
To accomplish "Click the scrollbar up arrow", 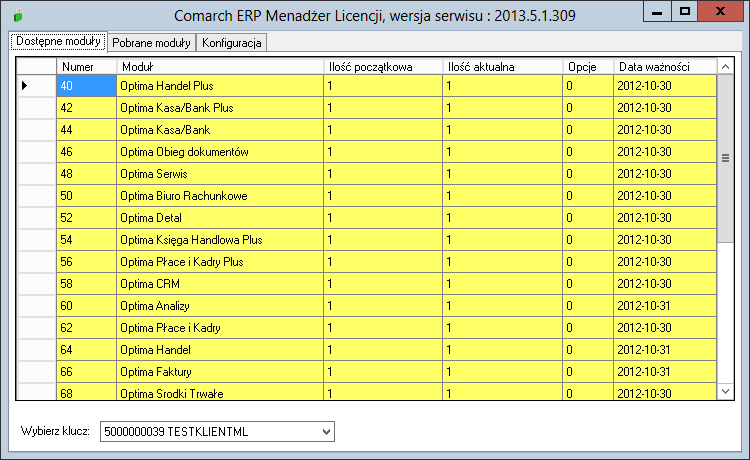I will 725,66.
